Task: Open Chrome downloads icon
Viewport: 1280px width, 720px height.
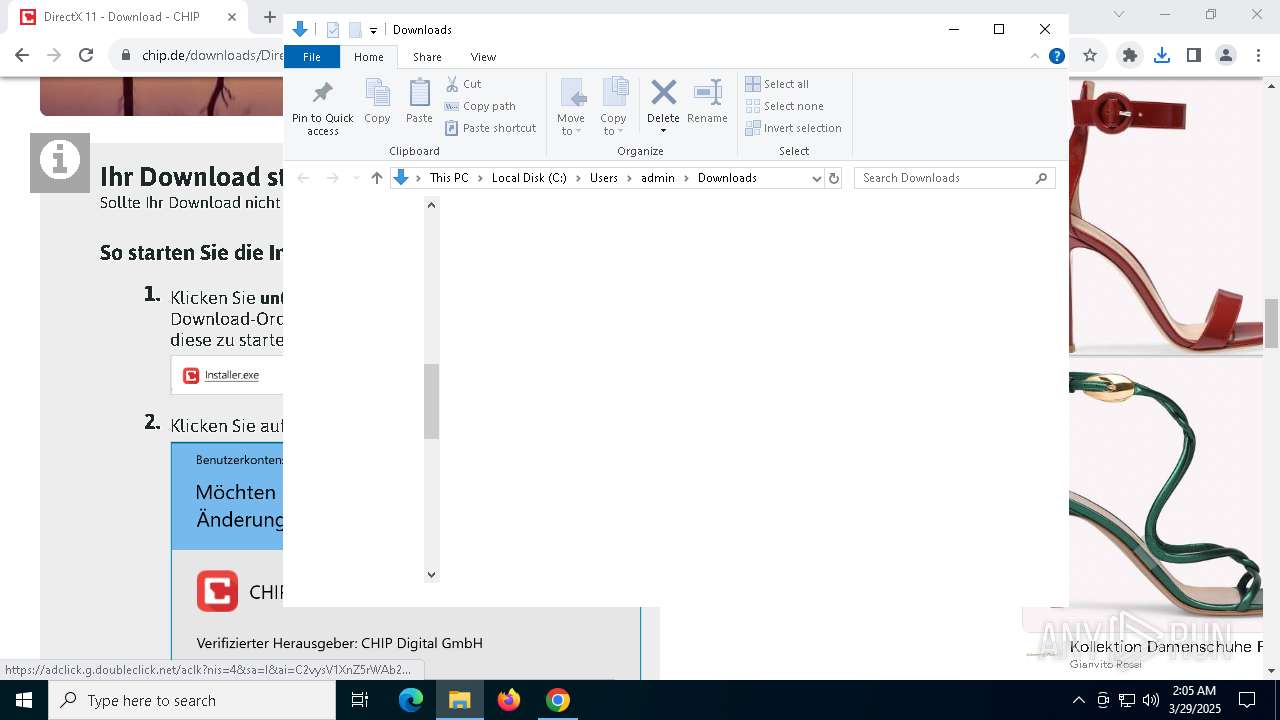Action: tap(1162, 56)
